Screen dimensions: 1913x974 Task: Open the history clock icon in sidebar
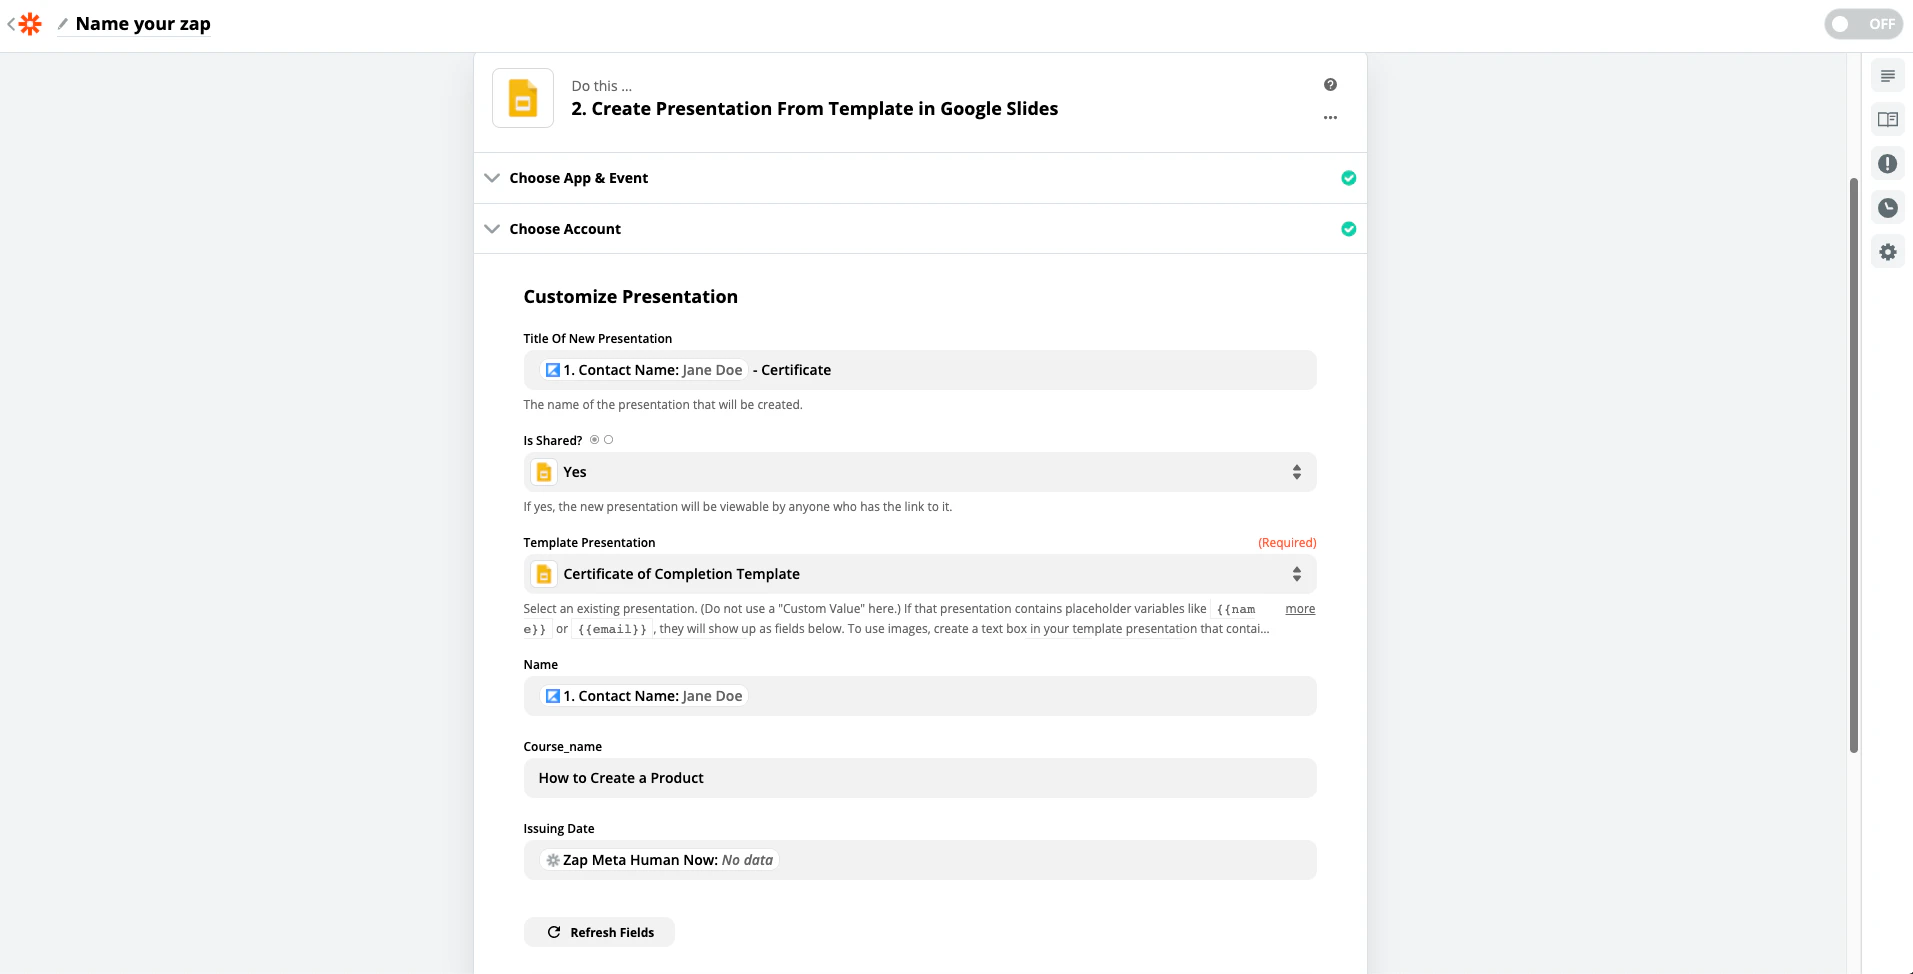(1888, 208)
